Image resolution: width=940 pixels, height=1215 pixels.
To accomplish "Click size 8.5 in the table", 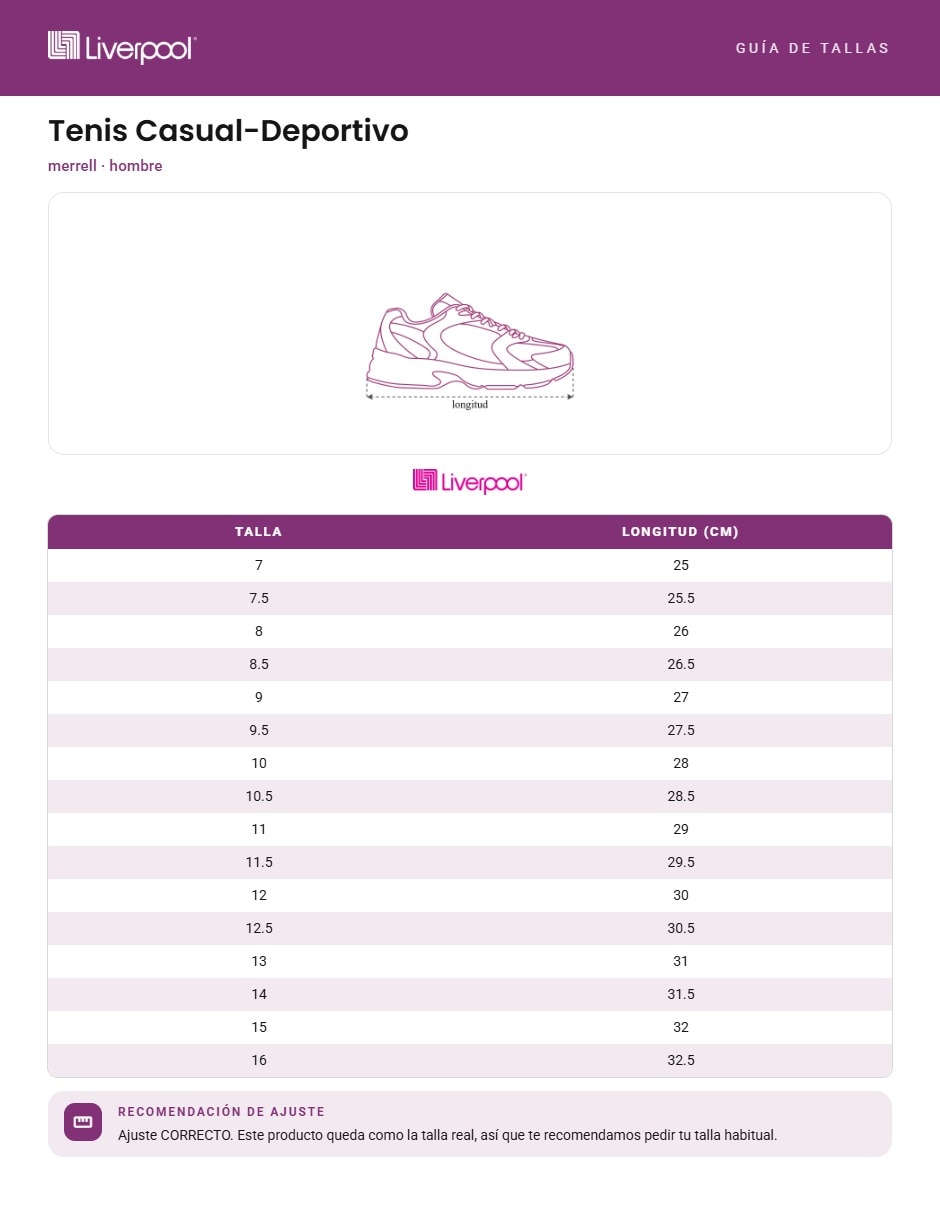I will [259, 664].
